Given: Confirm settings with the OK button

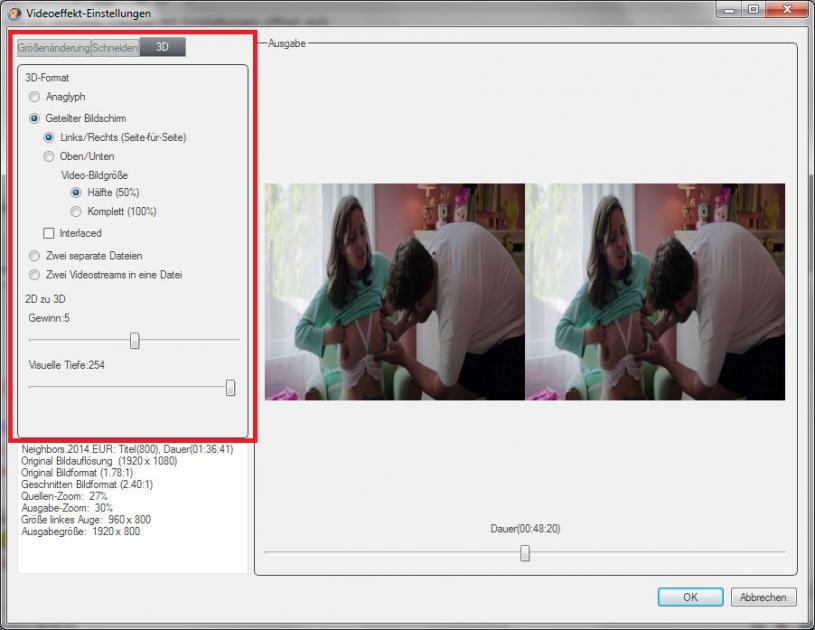Looking at the screenshot, I should [x=690, y=597].
